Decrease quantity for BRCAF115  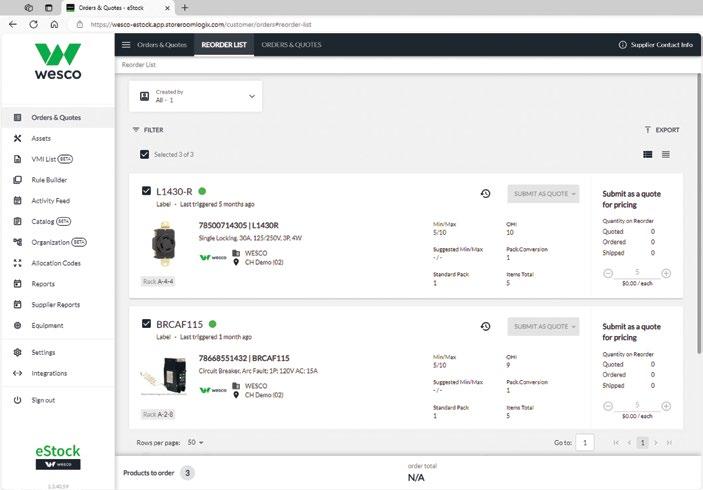pyautogui.click(x=608, y=406)
